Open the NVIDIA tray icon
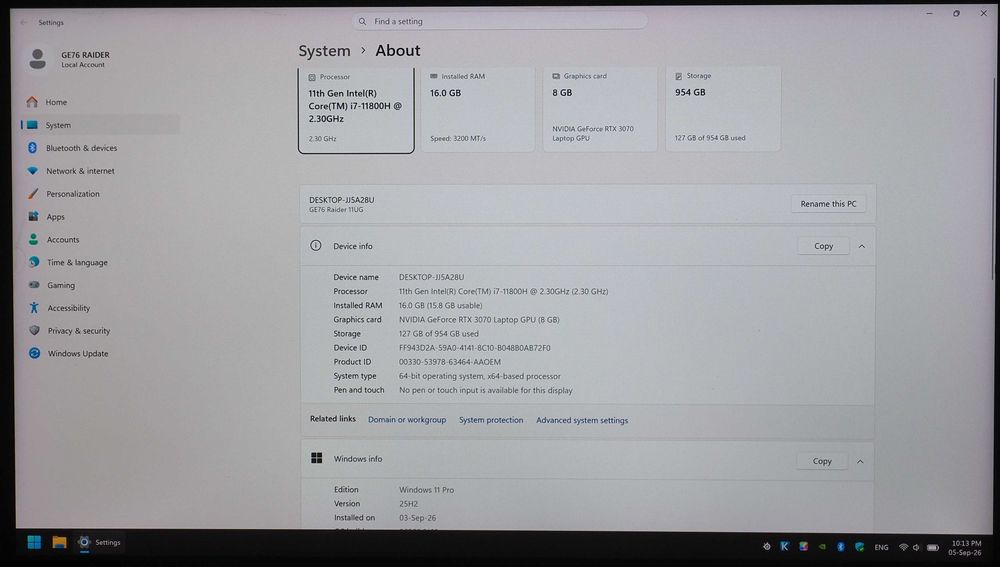 click(822, 547)
